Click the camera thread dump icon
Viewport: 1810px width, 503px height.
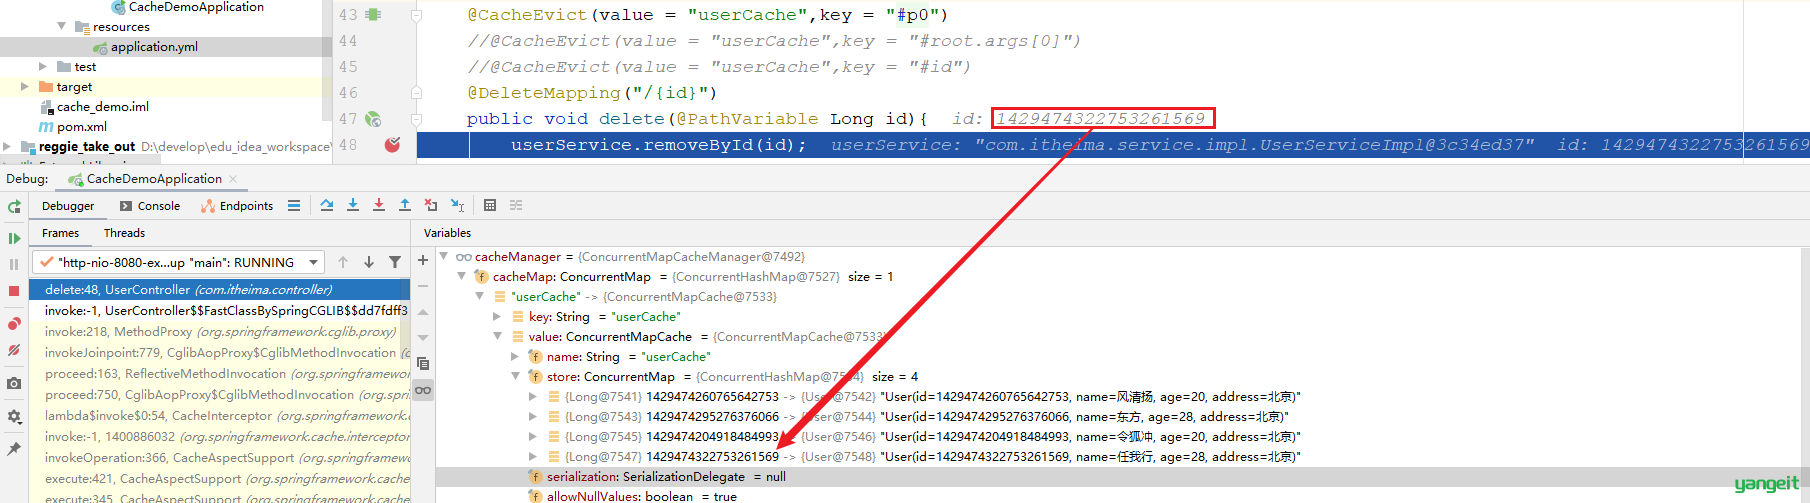point(14,383)
